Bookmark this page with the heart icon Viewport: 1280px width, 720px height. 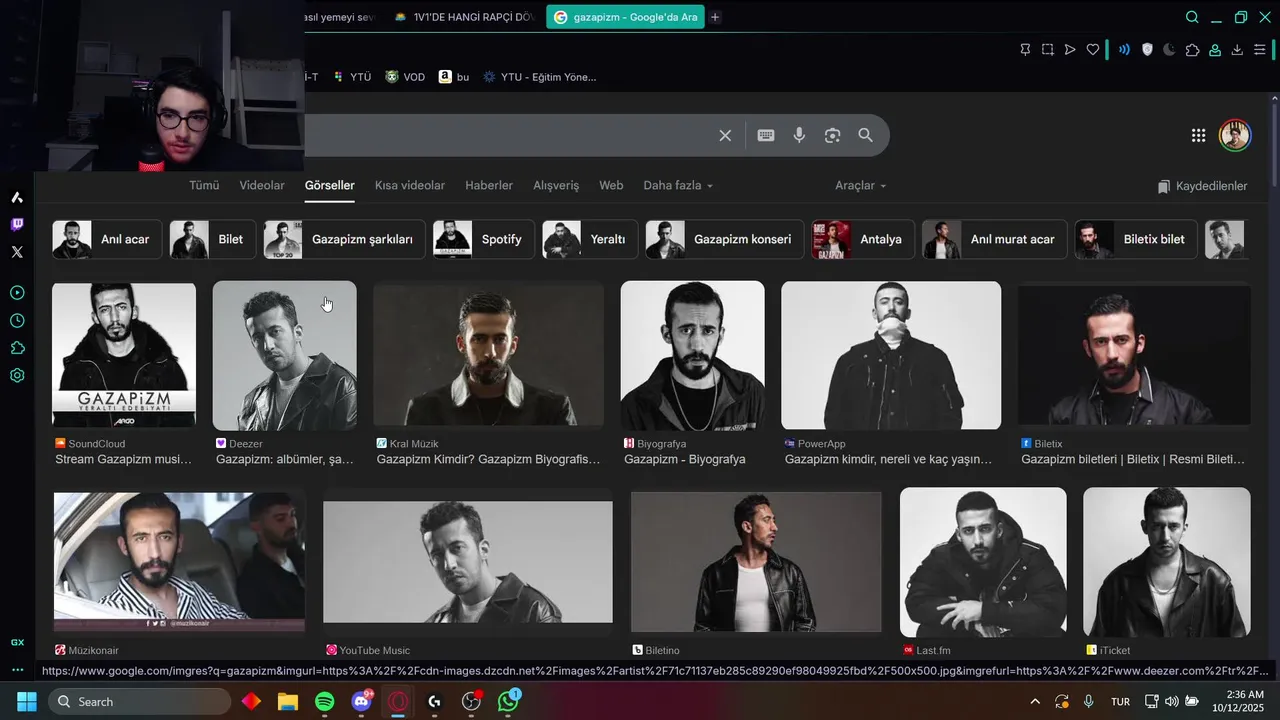coord(1093,49)
